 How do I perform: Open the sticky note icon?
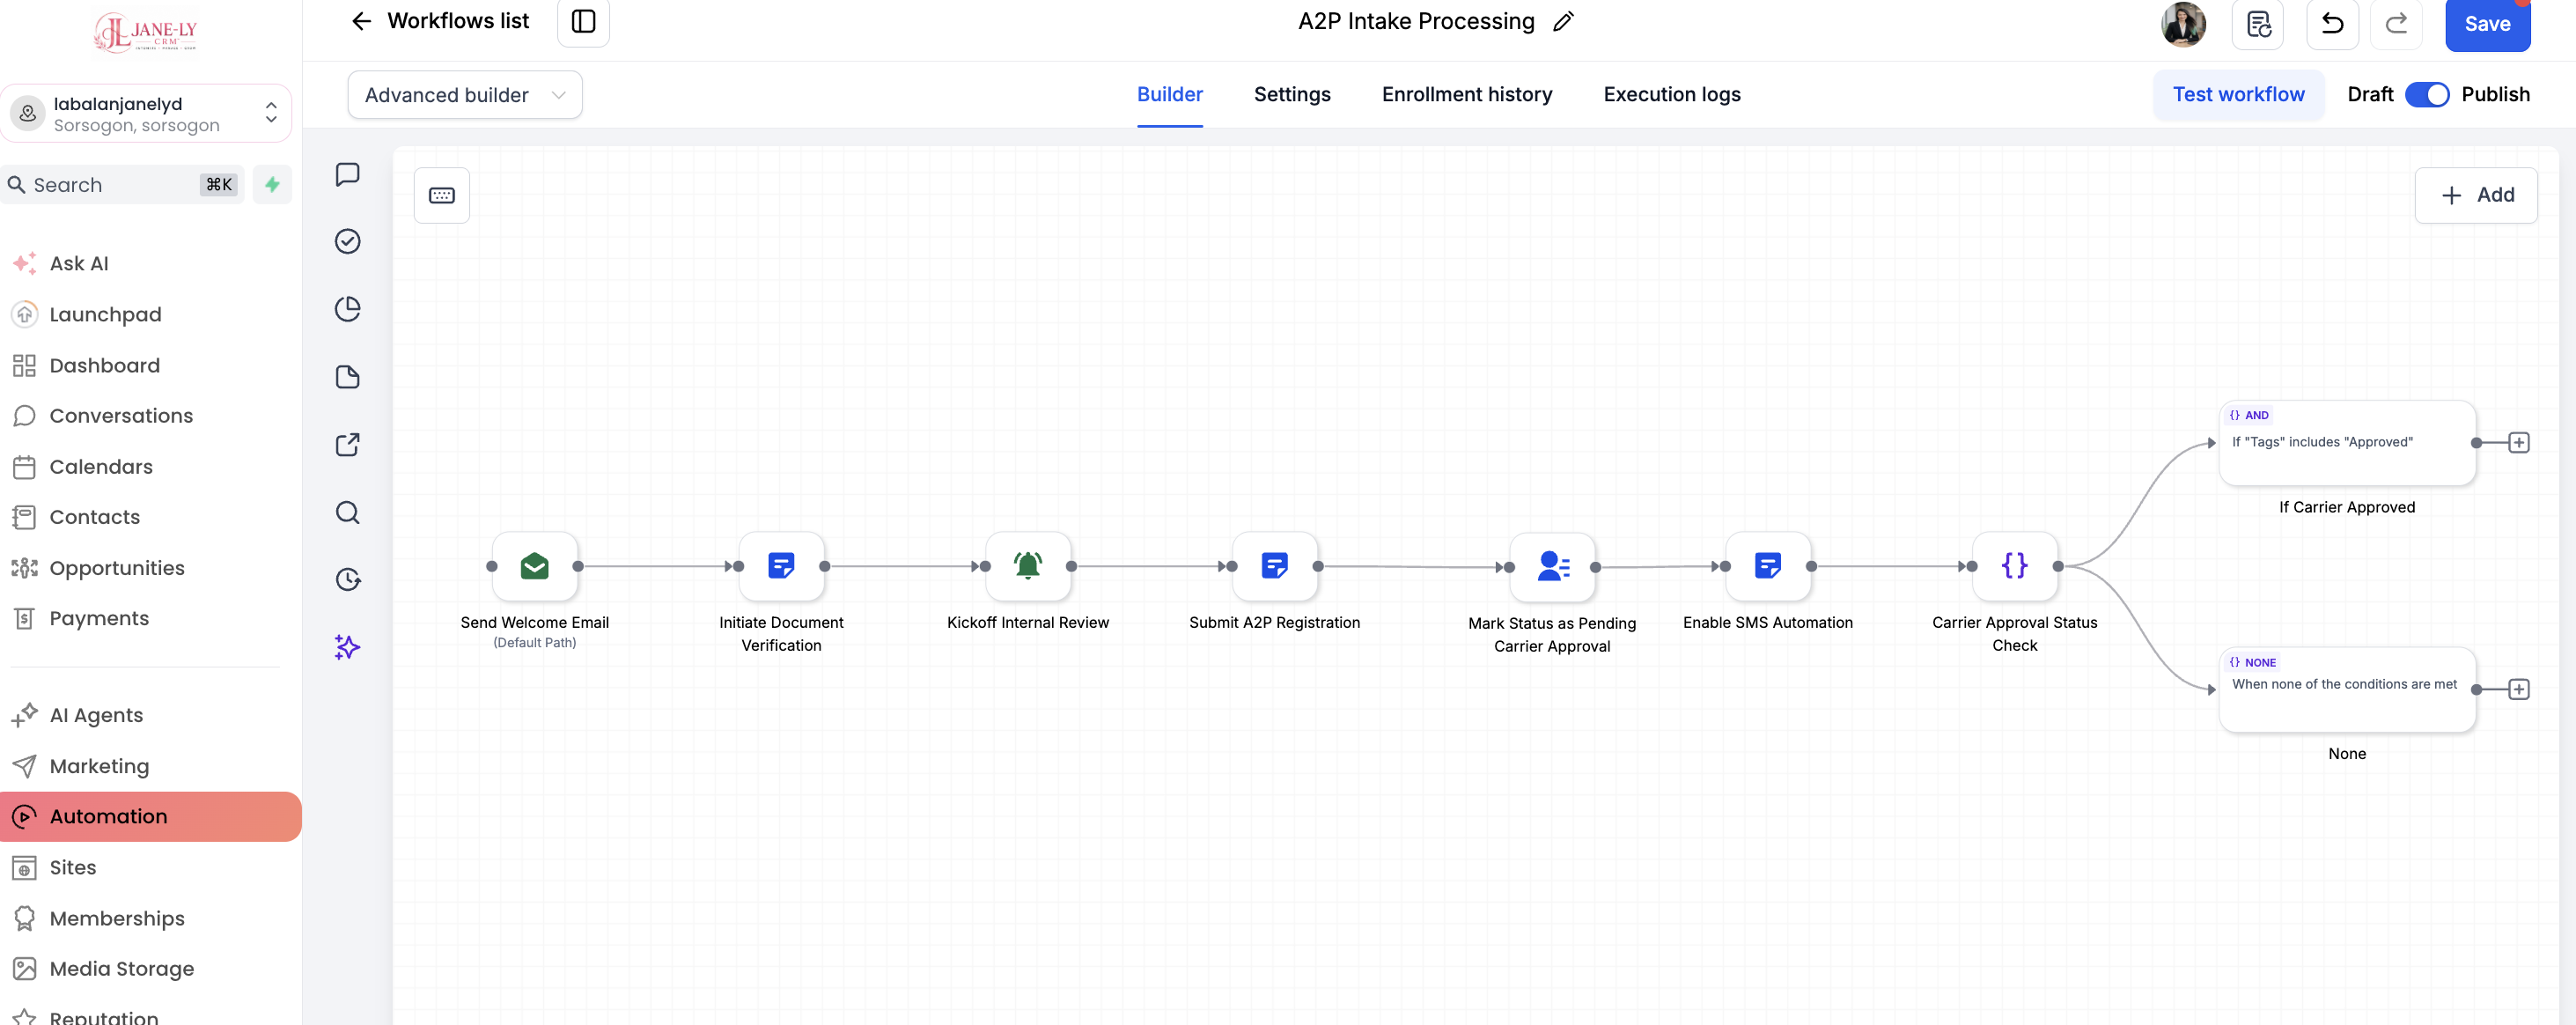point(347,377)
